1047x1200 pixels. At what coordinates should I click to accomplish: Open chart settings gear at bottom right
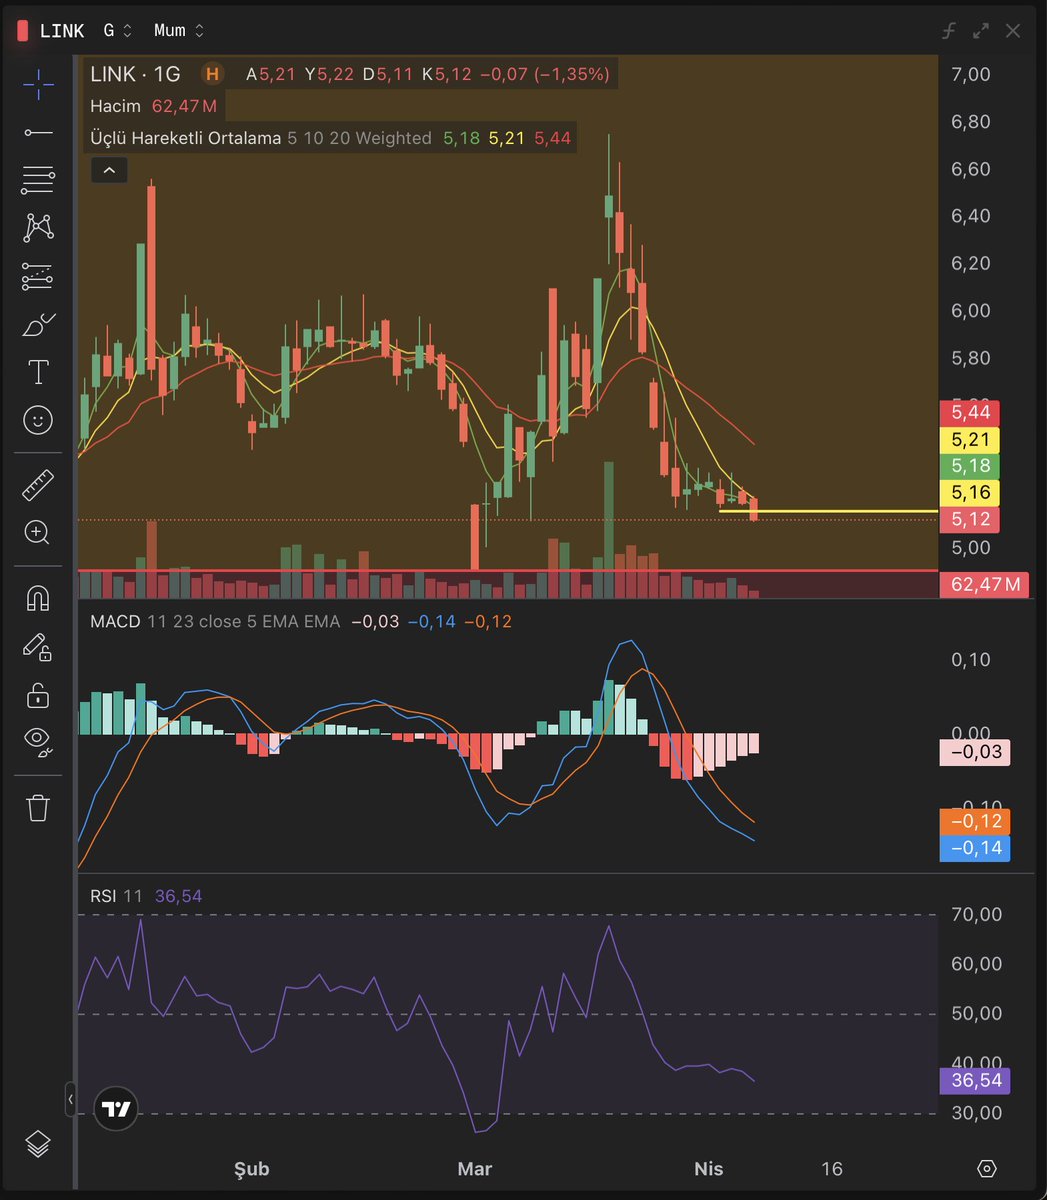987,1168
